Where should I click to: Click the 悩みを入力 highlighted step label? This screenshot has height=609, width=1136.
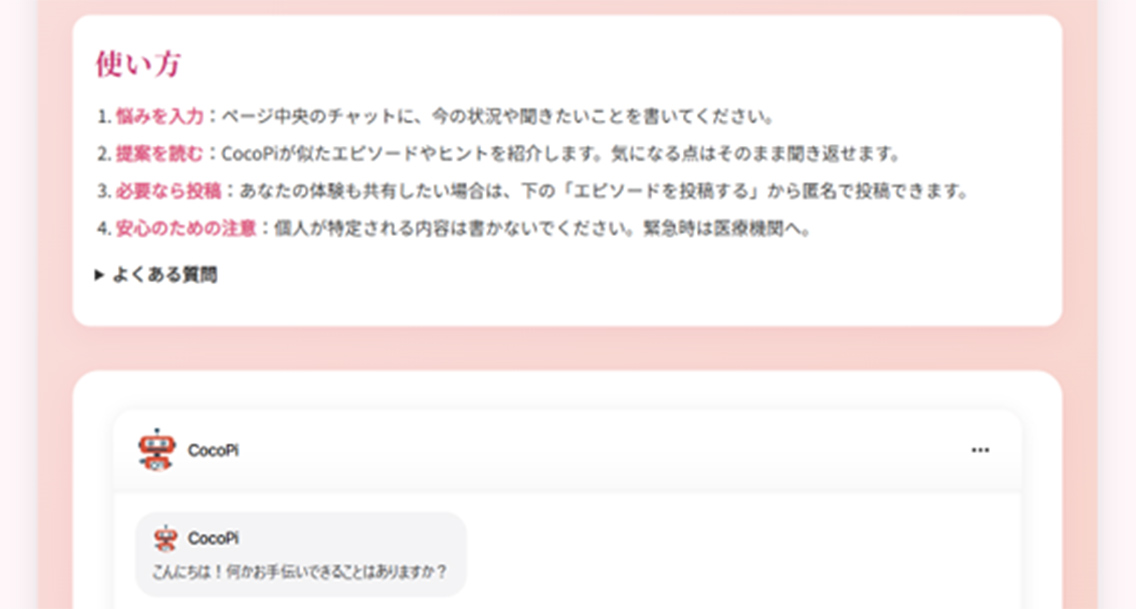point(159,116)
